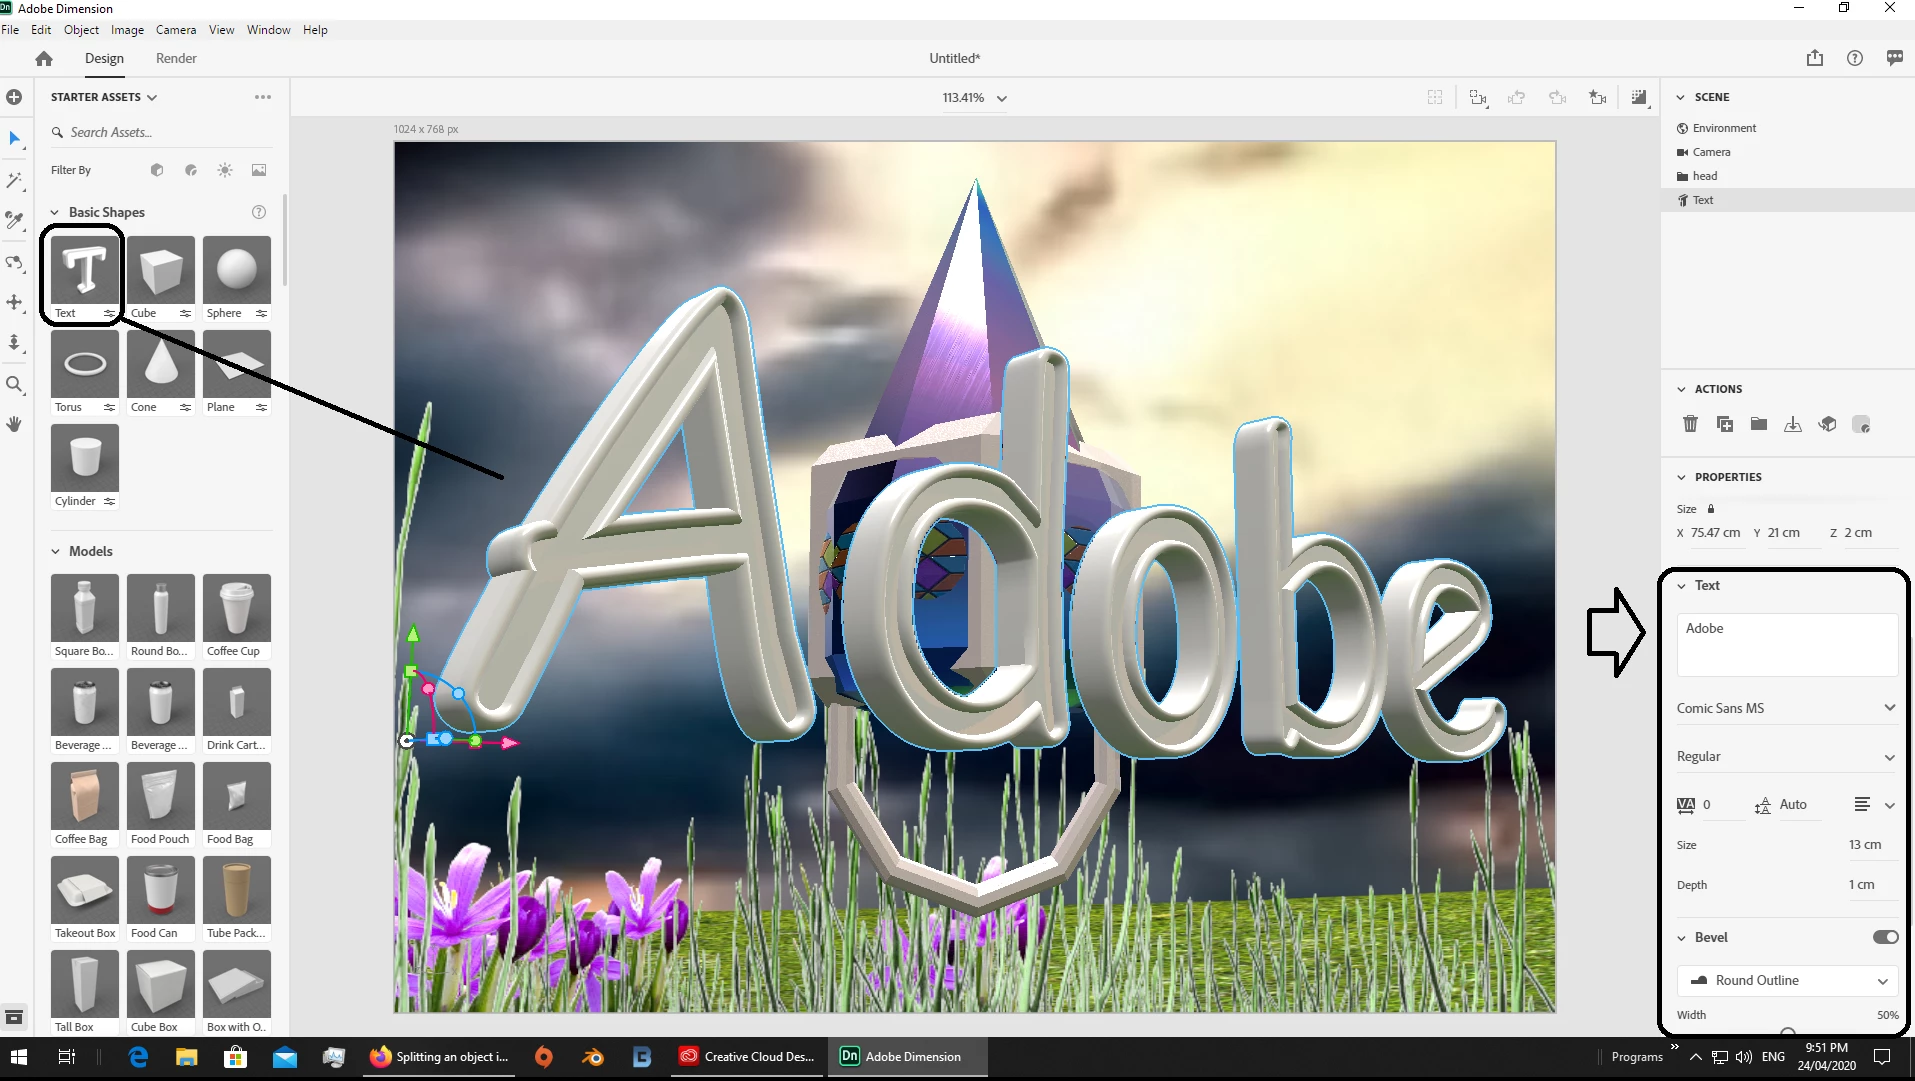Duplicate the selected object
This screenshot has height=1081, width=1915.
pos(1725,424)
